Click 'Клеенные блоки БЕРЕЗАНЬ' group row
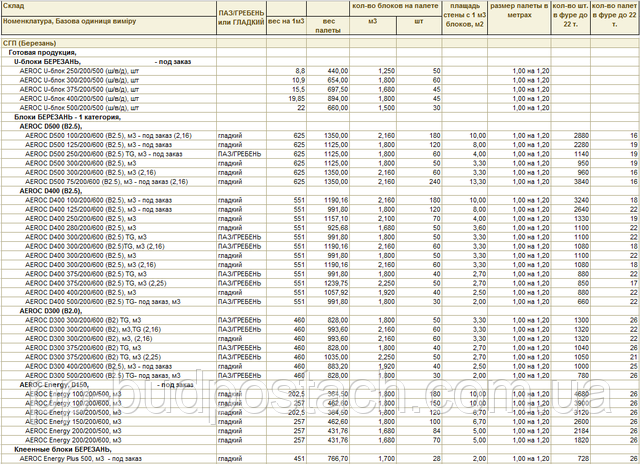Image resolution: width=640 pixels, height=464 pixels. (x=62, y=449)
